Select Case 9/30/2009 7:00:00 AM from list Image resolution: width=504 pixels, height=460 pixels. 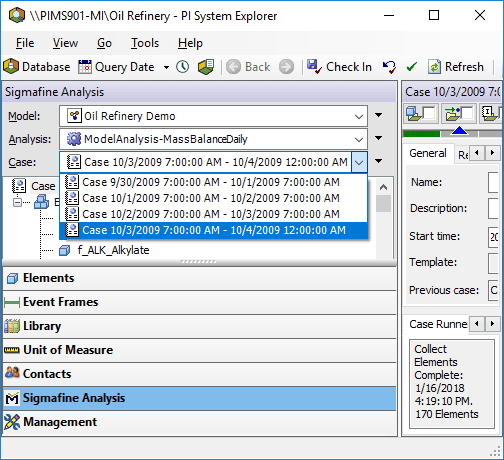pos(213,182)
